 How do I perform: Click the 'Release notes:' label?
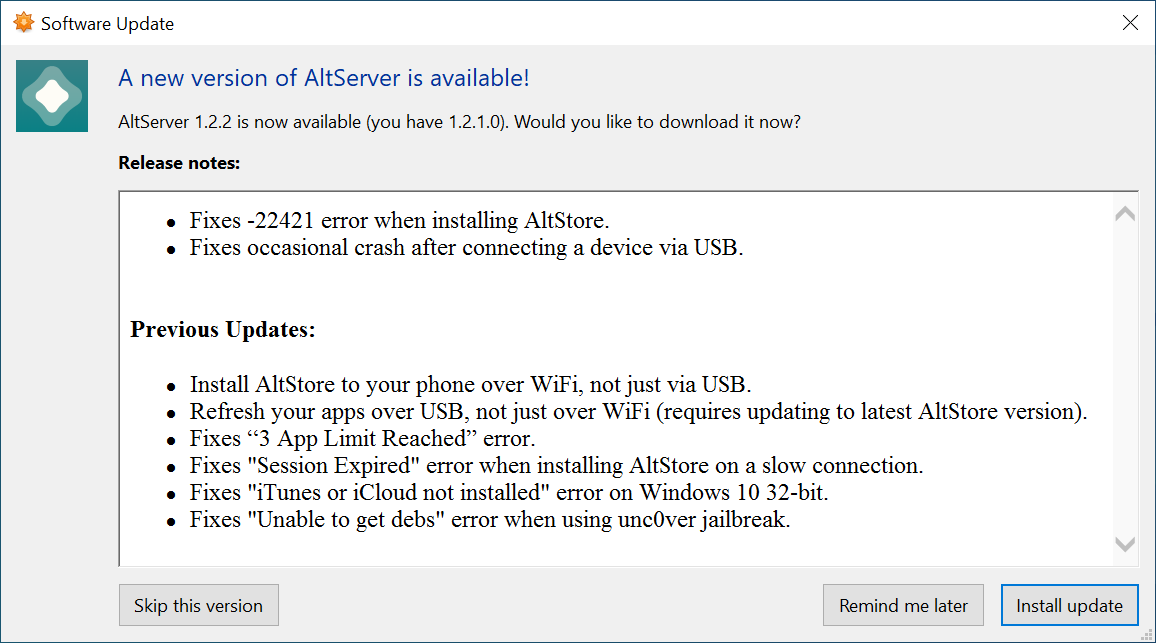click(179, 163)
